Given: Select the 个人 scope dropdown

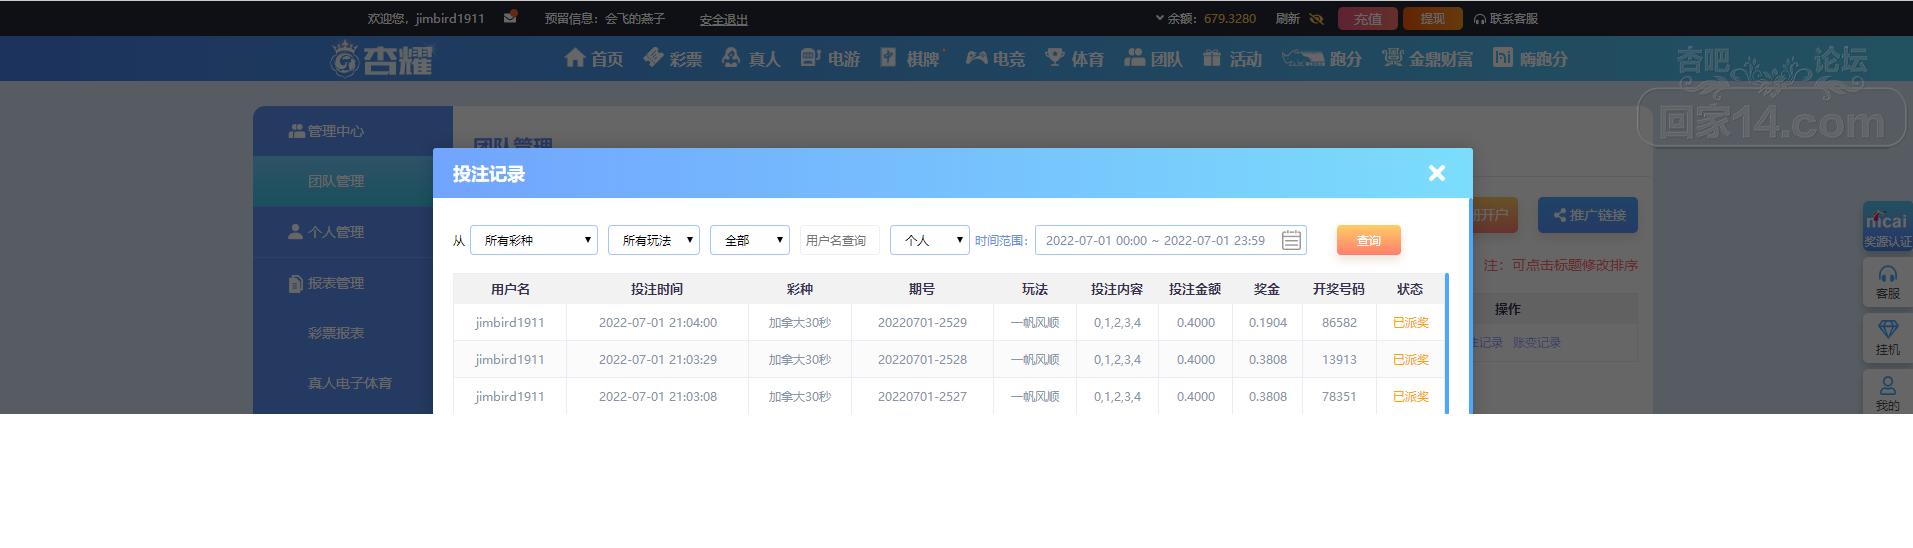Looking at the screenshot, I should (x=930, y=240).
